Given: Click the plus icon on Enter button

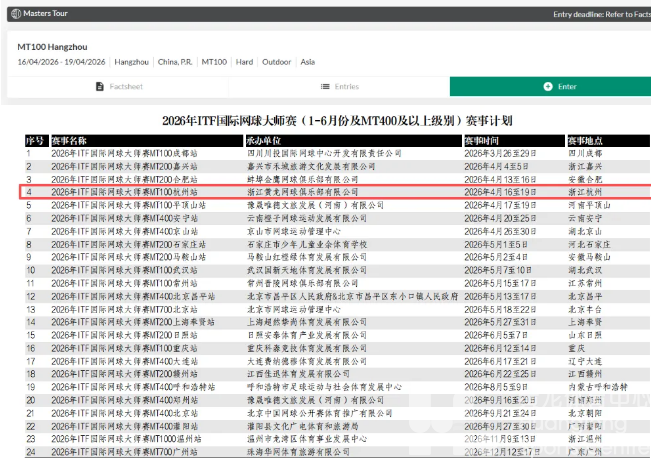Looking at the screenshot, I should click(548, 86).
